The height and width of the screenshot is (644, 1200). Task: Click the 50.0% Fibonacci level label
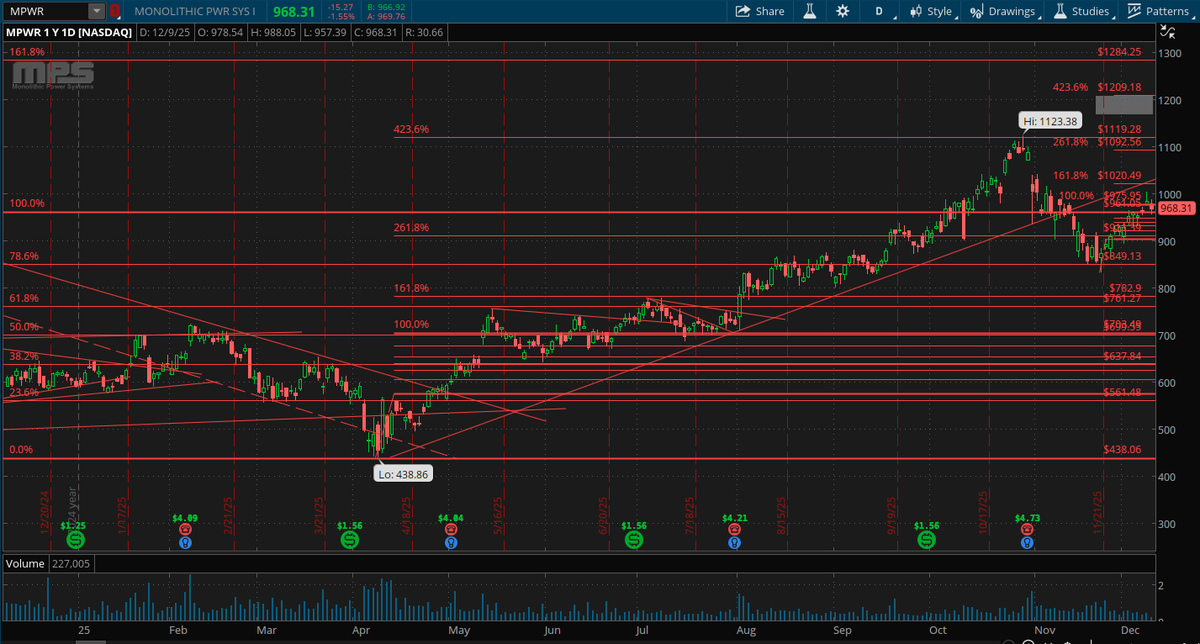[x=24, y=326]
